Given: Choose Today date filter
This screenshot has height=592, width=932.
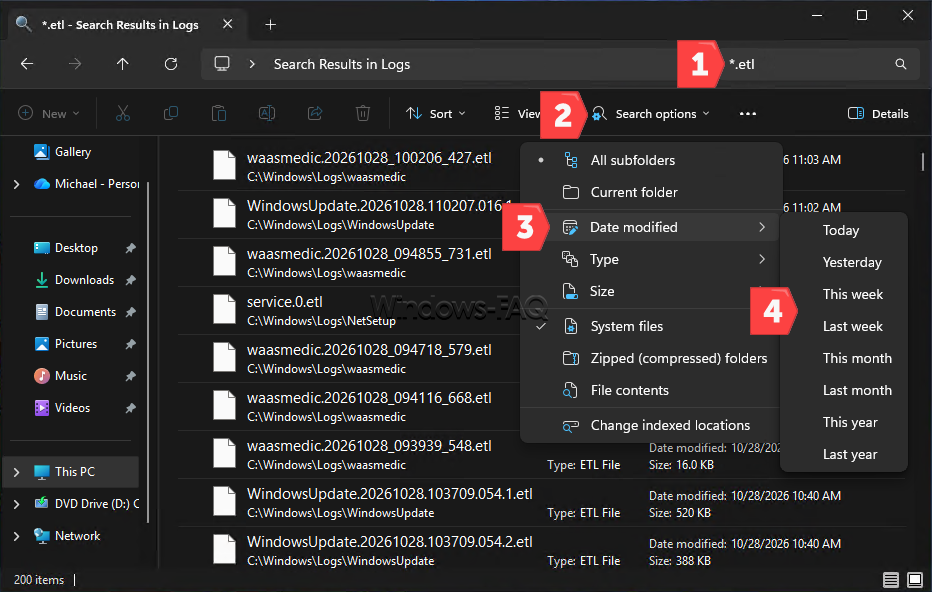Looking at the screenshot, I should click(x=843, y=231).
